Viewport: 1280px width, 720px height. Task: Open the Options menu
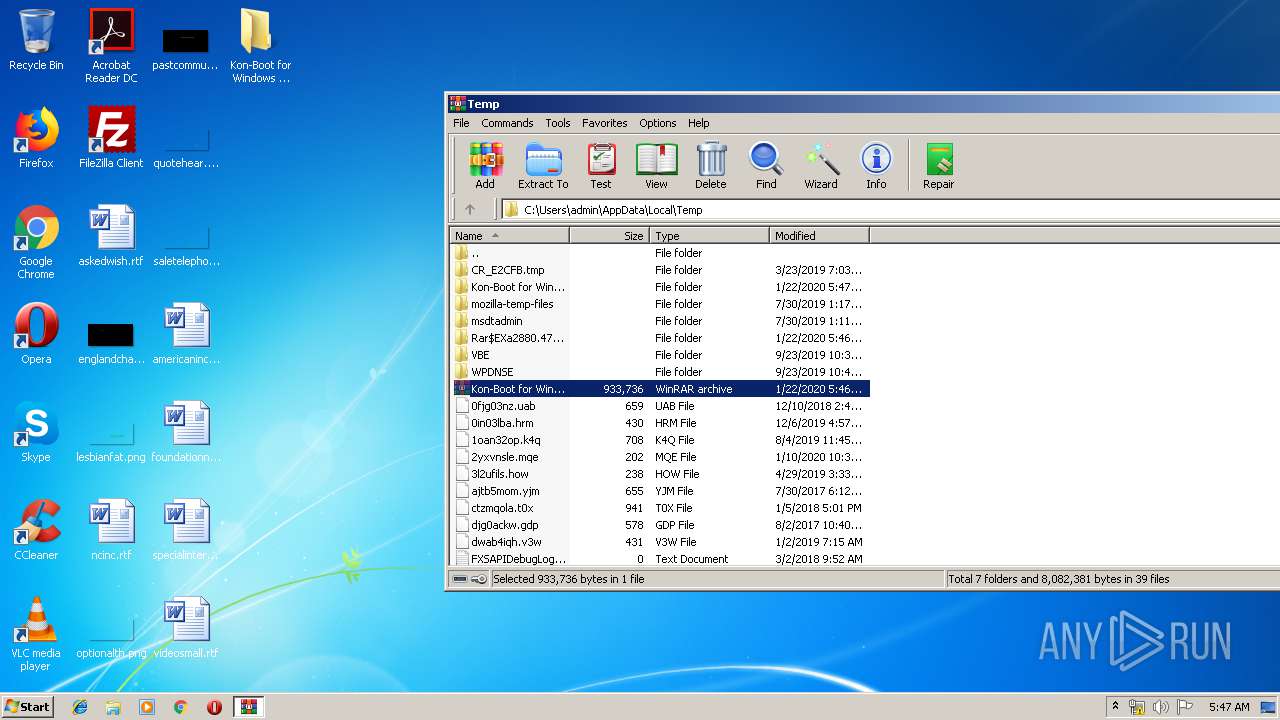click(x=658, y=123)
